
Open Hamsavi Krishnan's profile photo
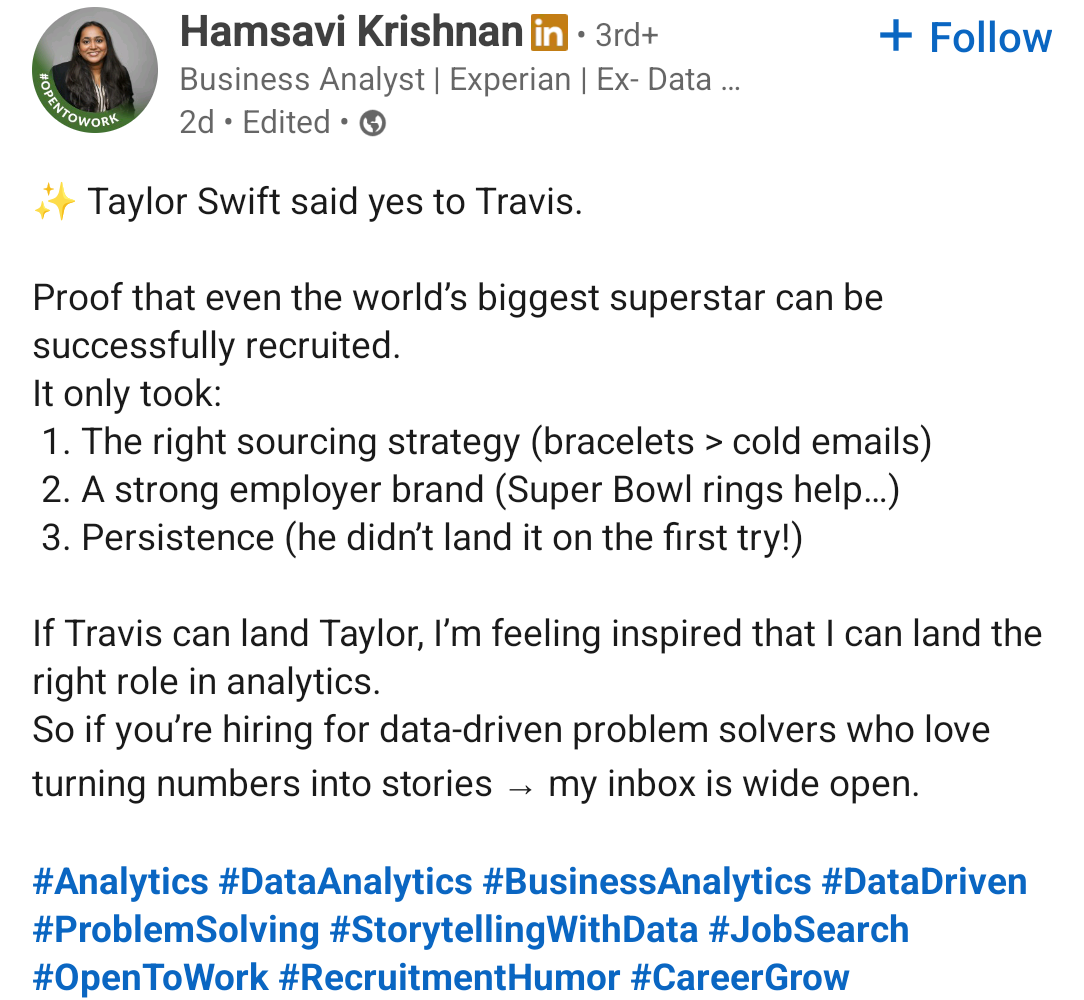pos(95,70)
